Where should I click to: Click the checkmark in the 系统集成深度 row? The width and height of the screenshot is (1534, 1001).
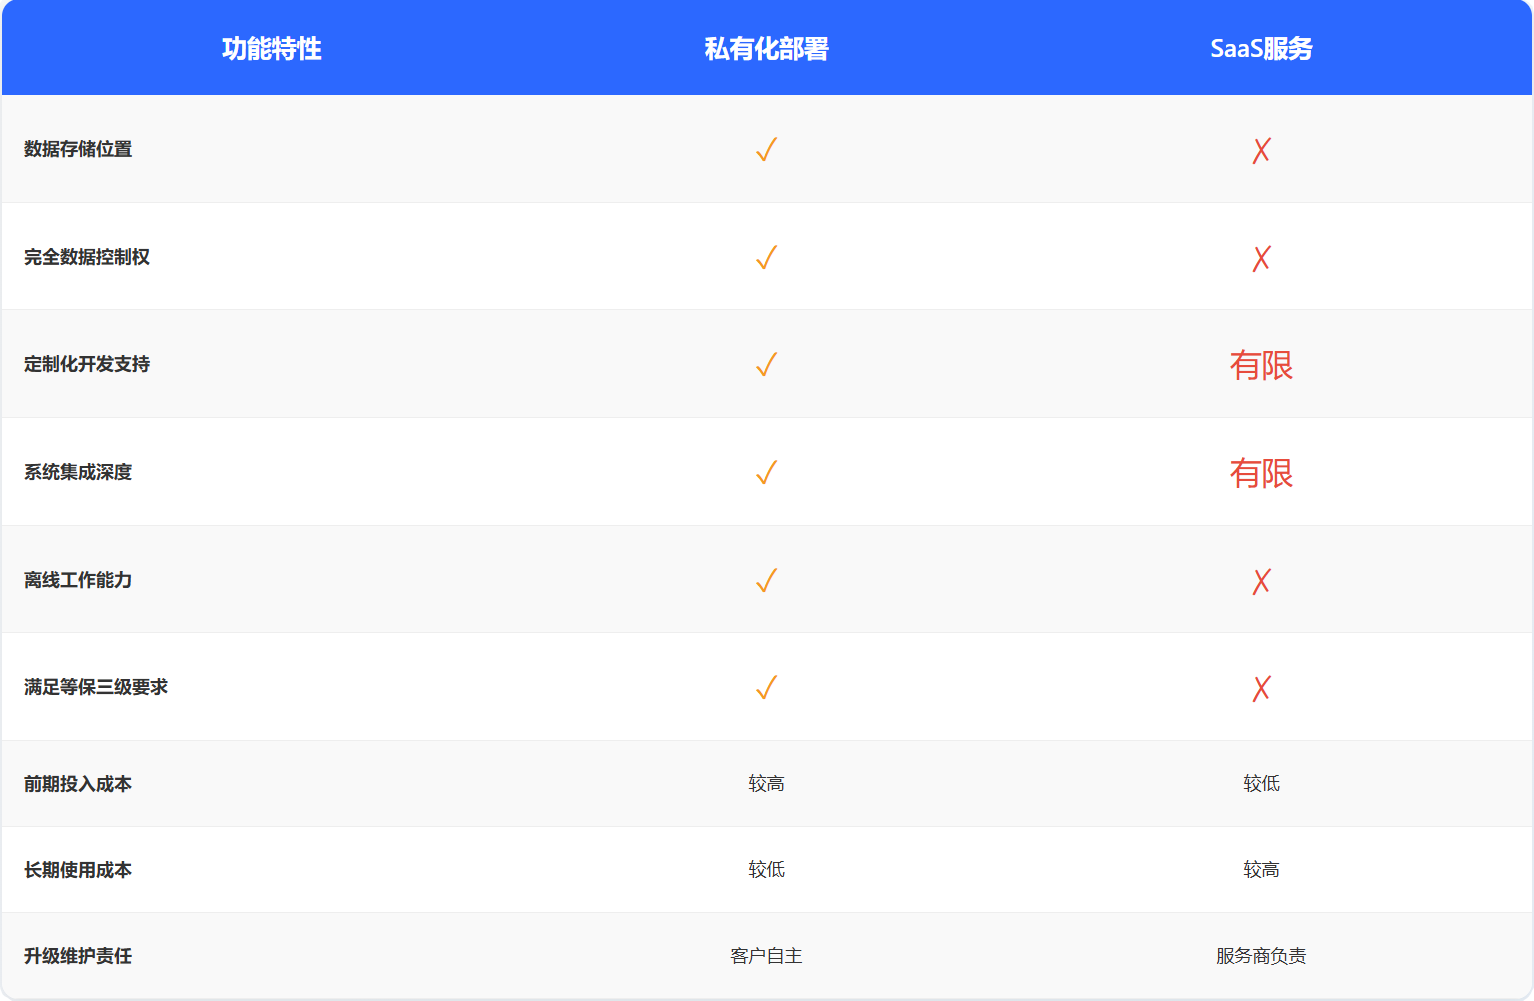(766, 473)
